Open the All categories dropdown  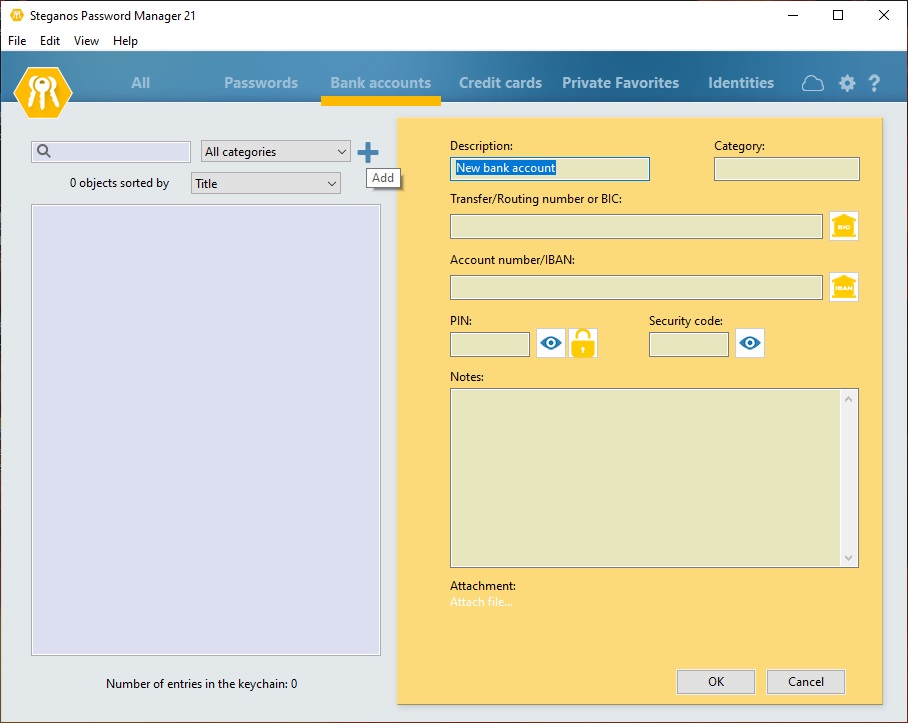[275, 151]
